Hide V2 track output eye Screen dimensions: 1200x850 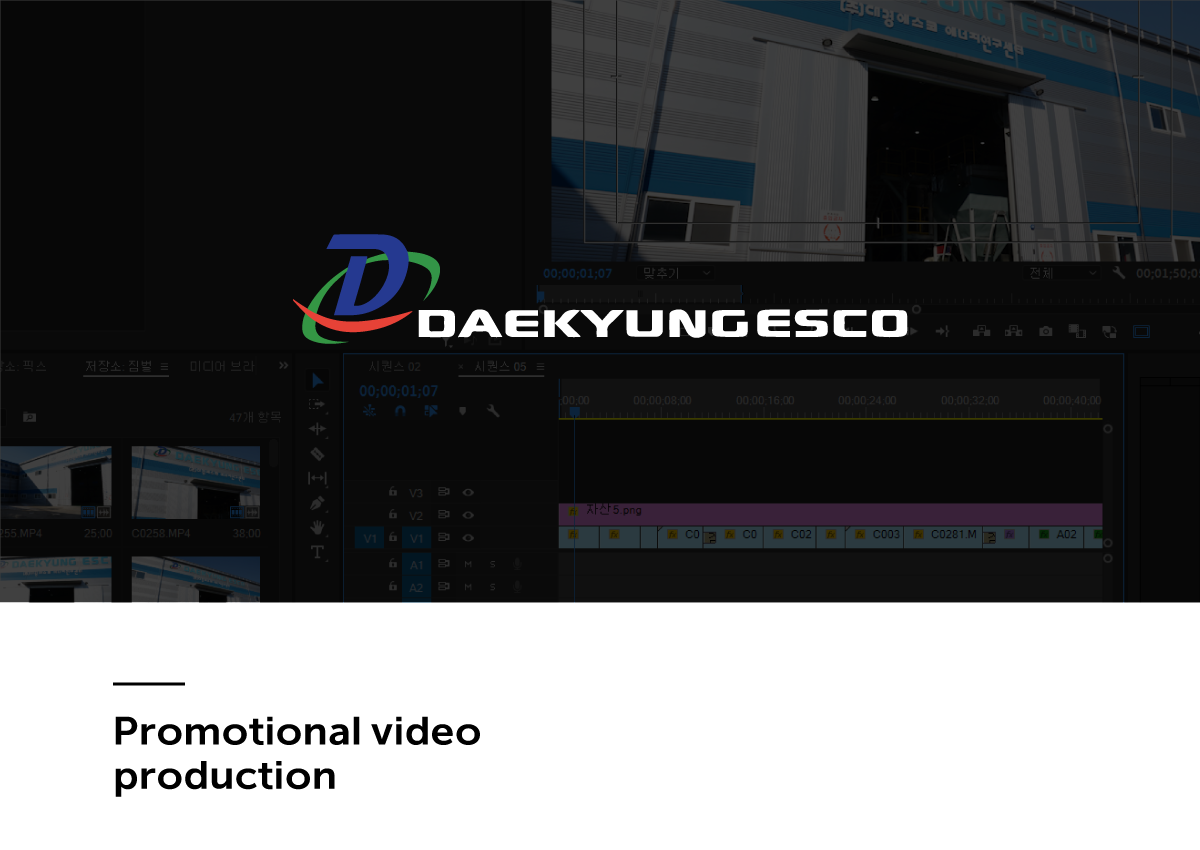(468, 515)
